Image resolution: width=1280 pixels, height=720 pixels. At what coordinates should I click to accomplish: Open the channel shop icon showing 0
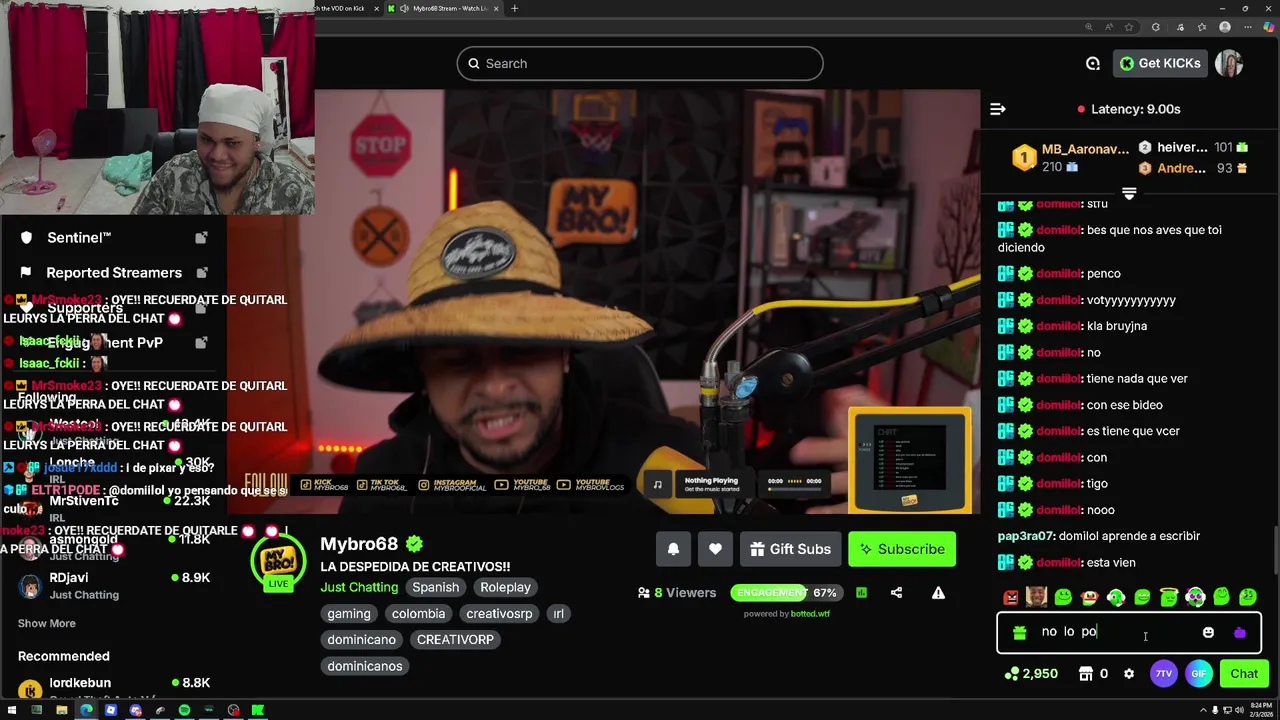pos(1093,674)
